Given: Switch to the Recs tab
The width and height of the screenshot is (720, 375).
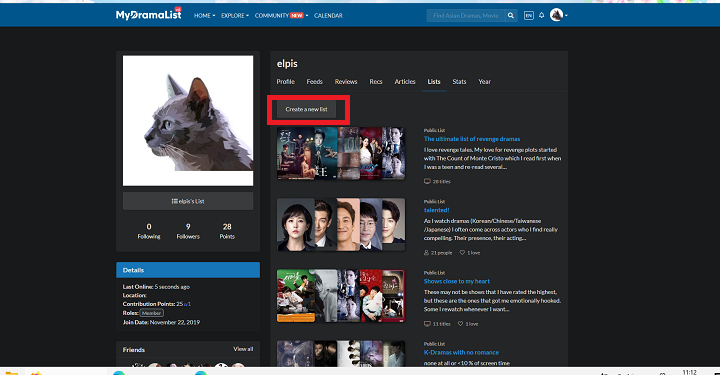Looking at the screenshot, I should click(x=376, y=82).
